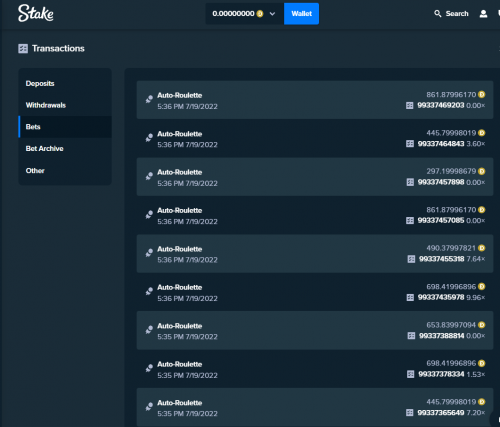500x427 pixels.
Task: Click betslip icon beside 99337378334
Action: [411, 374]
